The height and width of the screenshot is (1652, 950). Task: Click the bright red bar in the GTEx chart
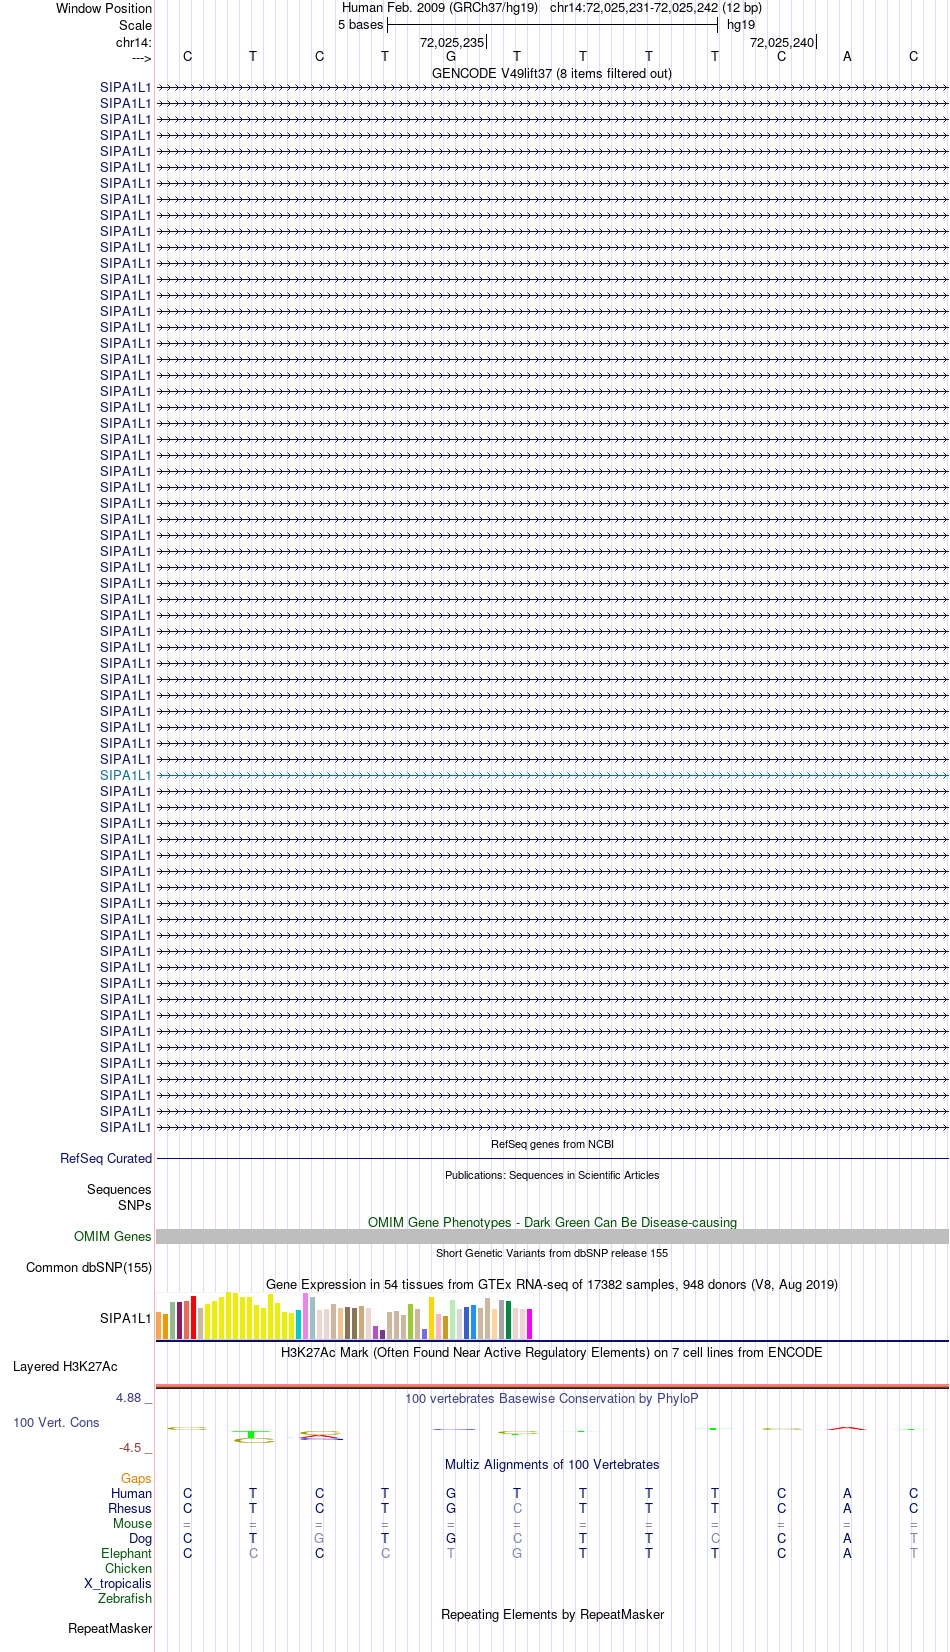[x=193, y=1318]
